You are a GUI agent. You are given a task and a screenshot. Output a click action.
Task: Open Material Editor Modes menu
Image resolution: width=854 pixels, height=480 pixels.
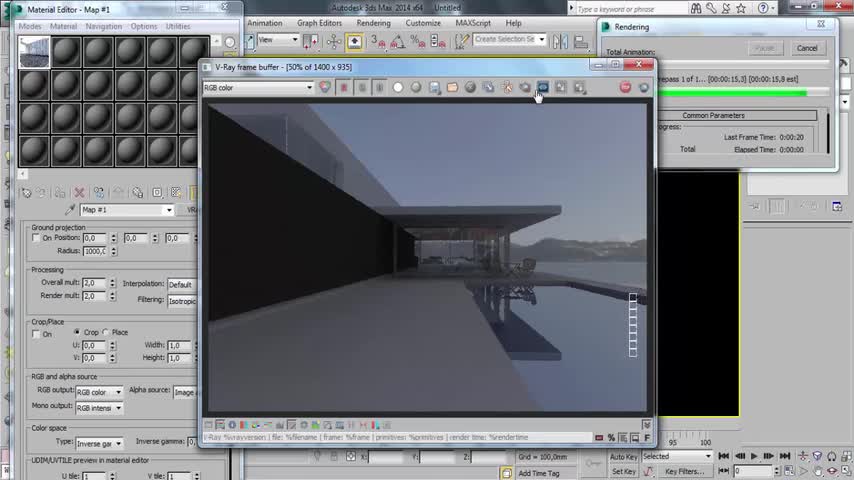pos(30,26)
